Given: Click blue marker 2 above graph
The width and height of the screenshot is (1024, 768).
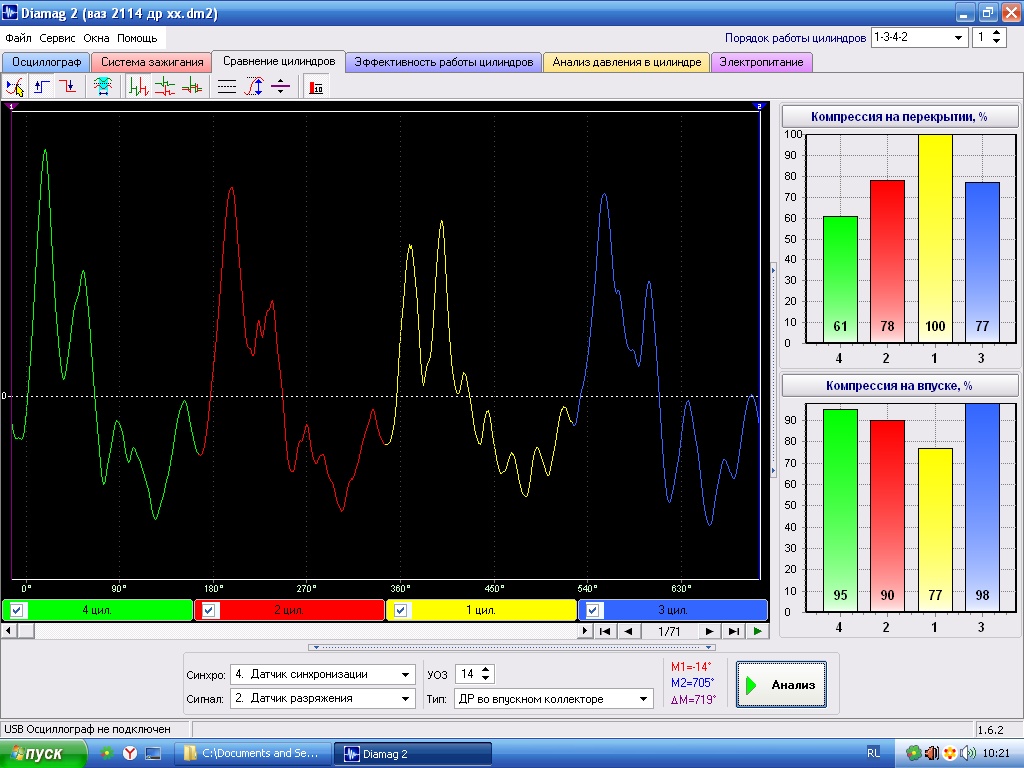Looking at the screenshot, I should coord(758,106).
